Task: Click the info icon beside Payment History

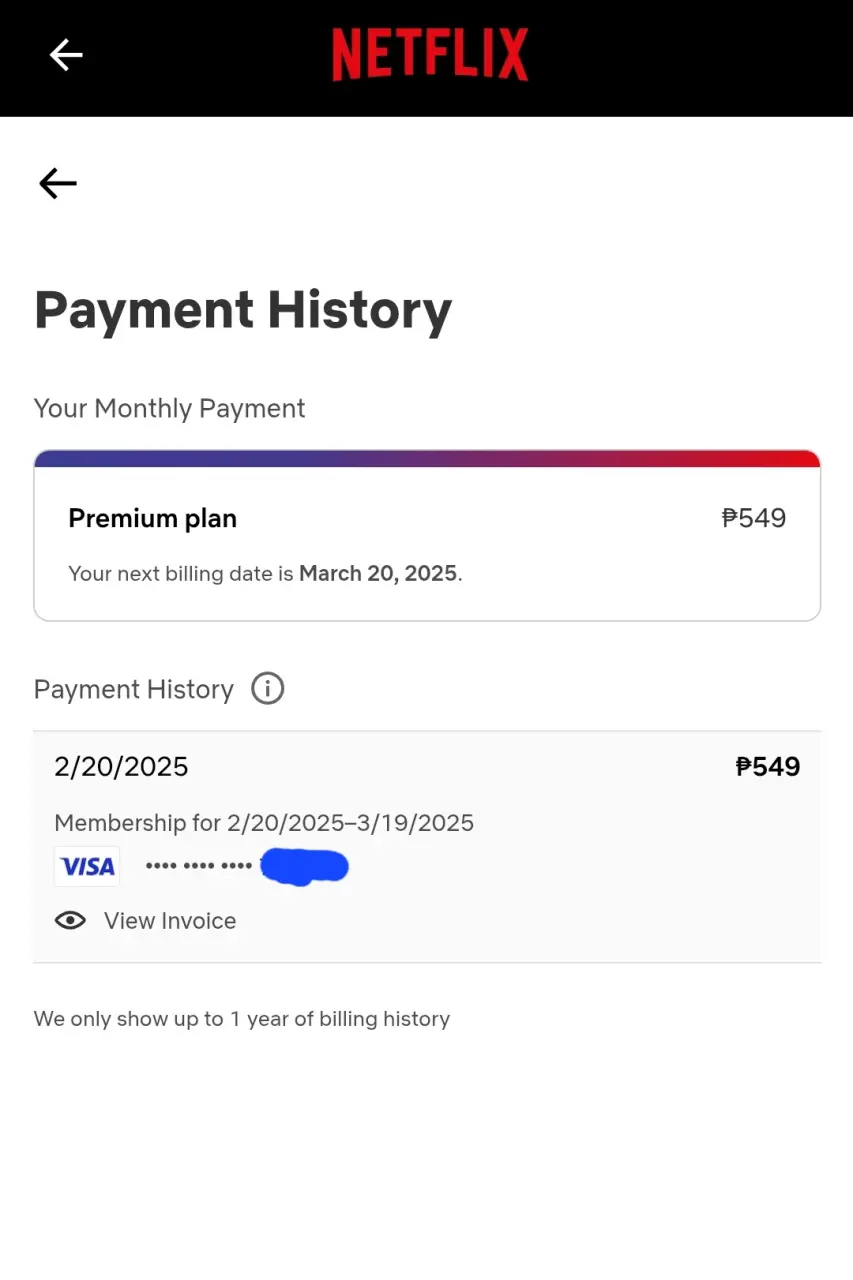Action: 267,688
